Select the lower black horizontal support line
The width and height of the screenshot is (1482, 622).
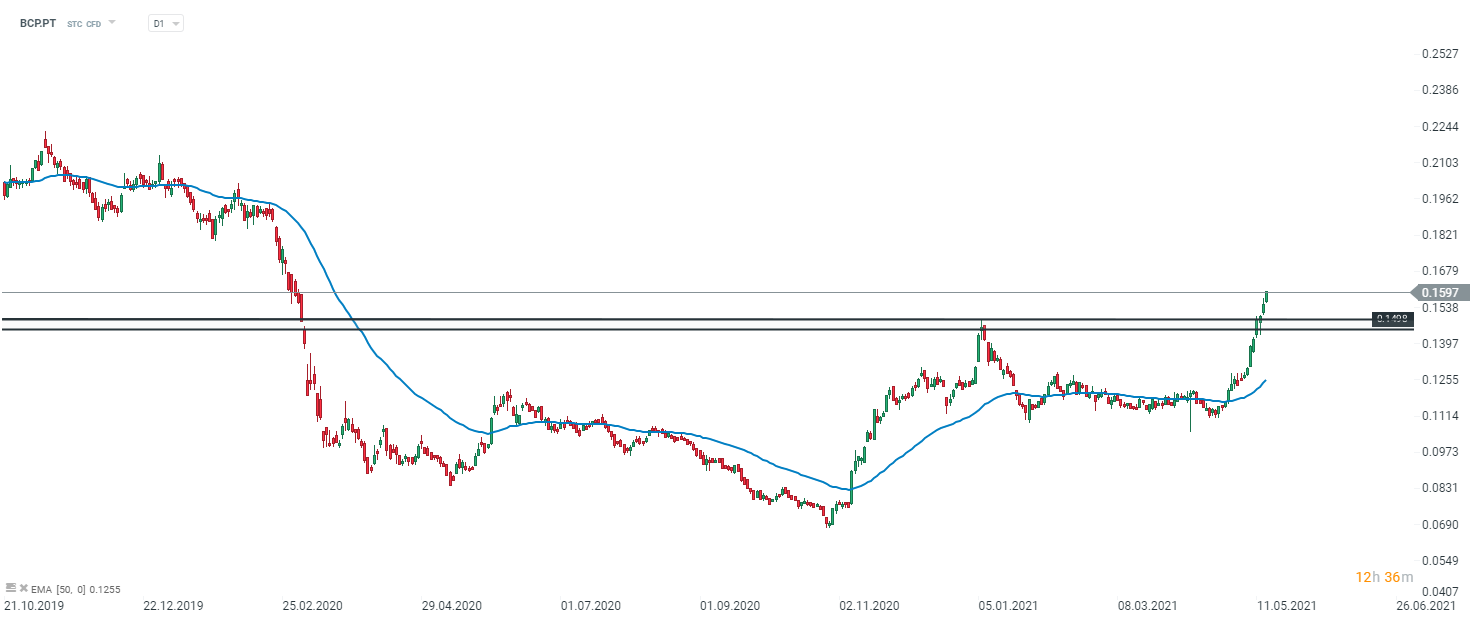click(x=700, y=329)
